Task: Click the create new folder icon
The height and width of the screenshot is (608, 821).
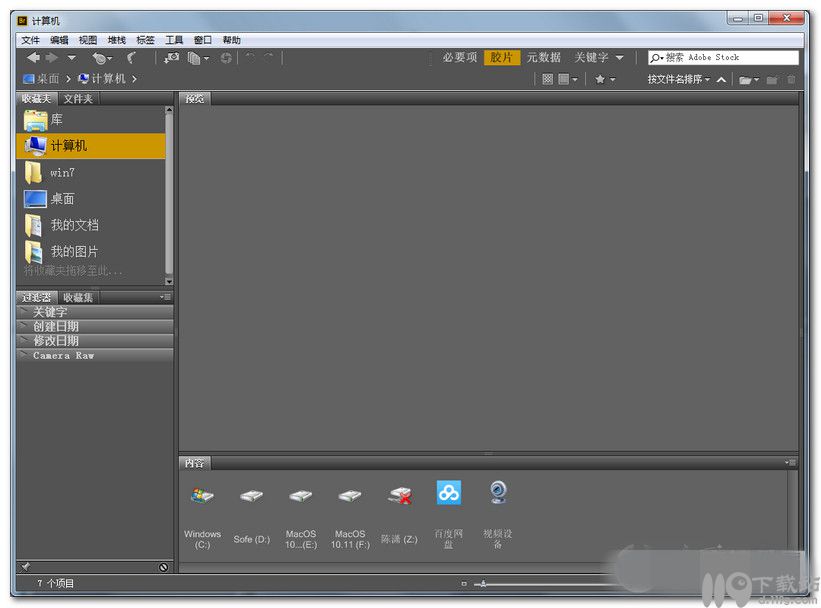Action: 772,80
